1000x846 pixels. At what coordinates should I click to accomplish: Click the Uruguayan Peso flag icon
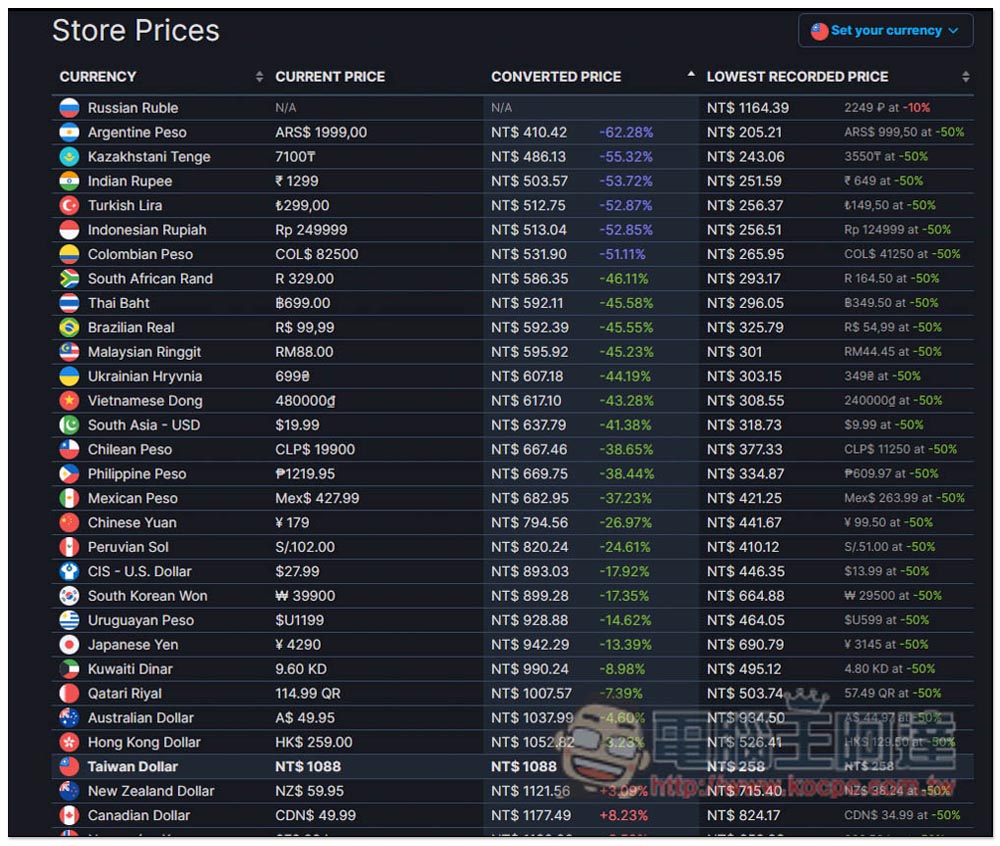tap(69, 620)
